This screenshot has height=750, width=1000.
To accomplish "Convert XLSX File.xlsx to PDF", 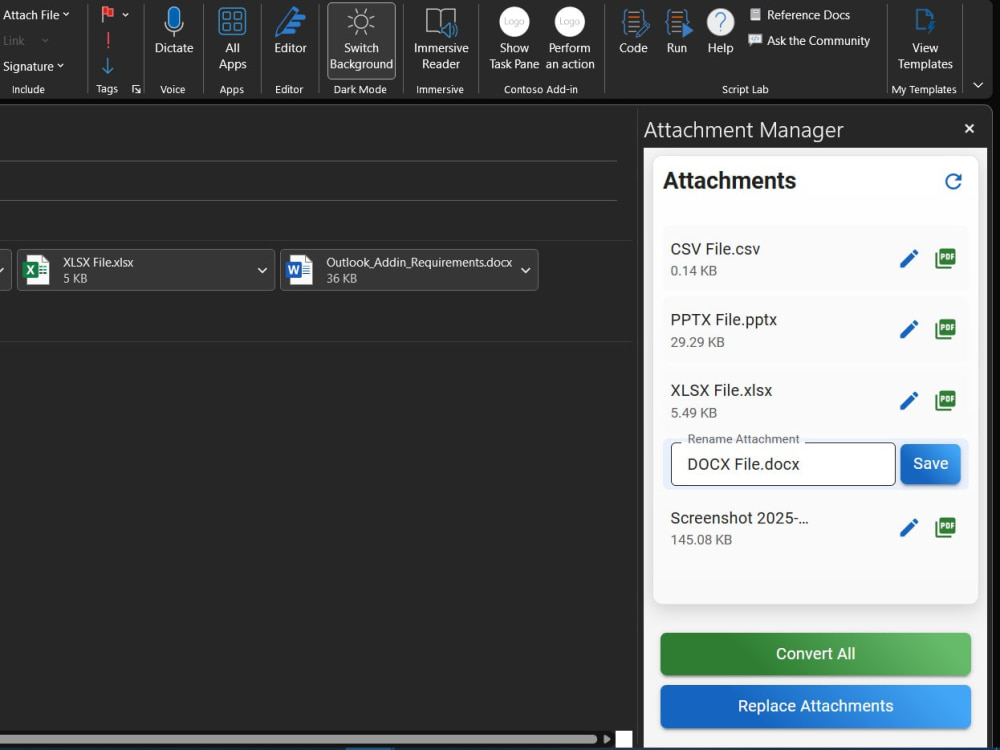I will point(945,401).
